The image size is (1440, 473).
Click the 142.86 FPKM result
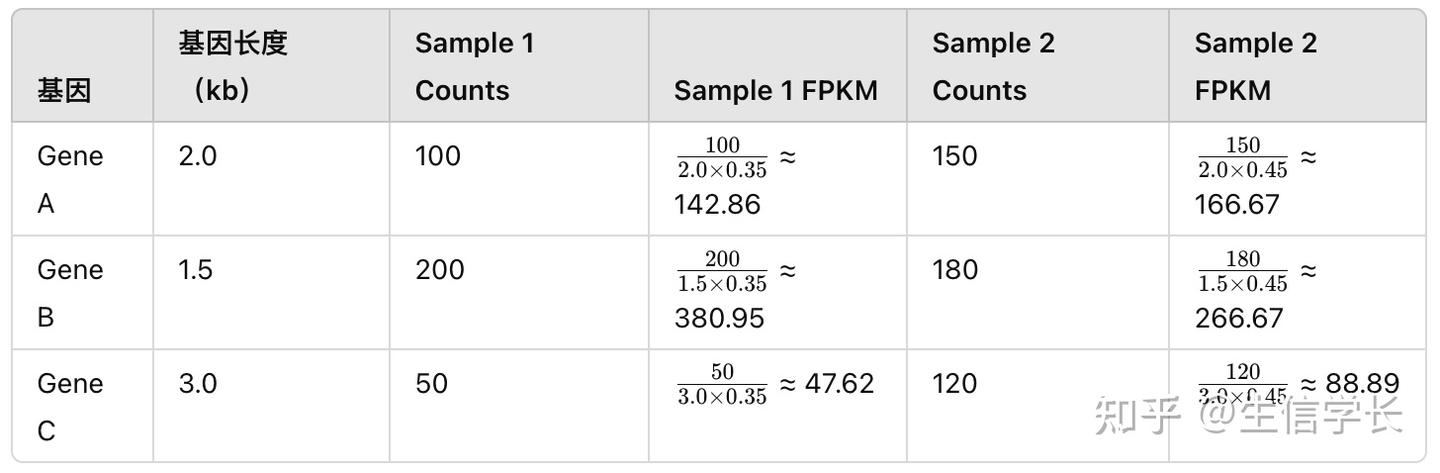pos(717,204)
